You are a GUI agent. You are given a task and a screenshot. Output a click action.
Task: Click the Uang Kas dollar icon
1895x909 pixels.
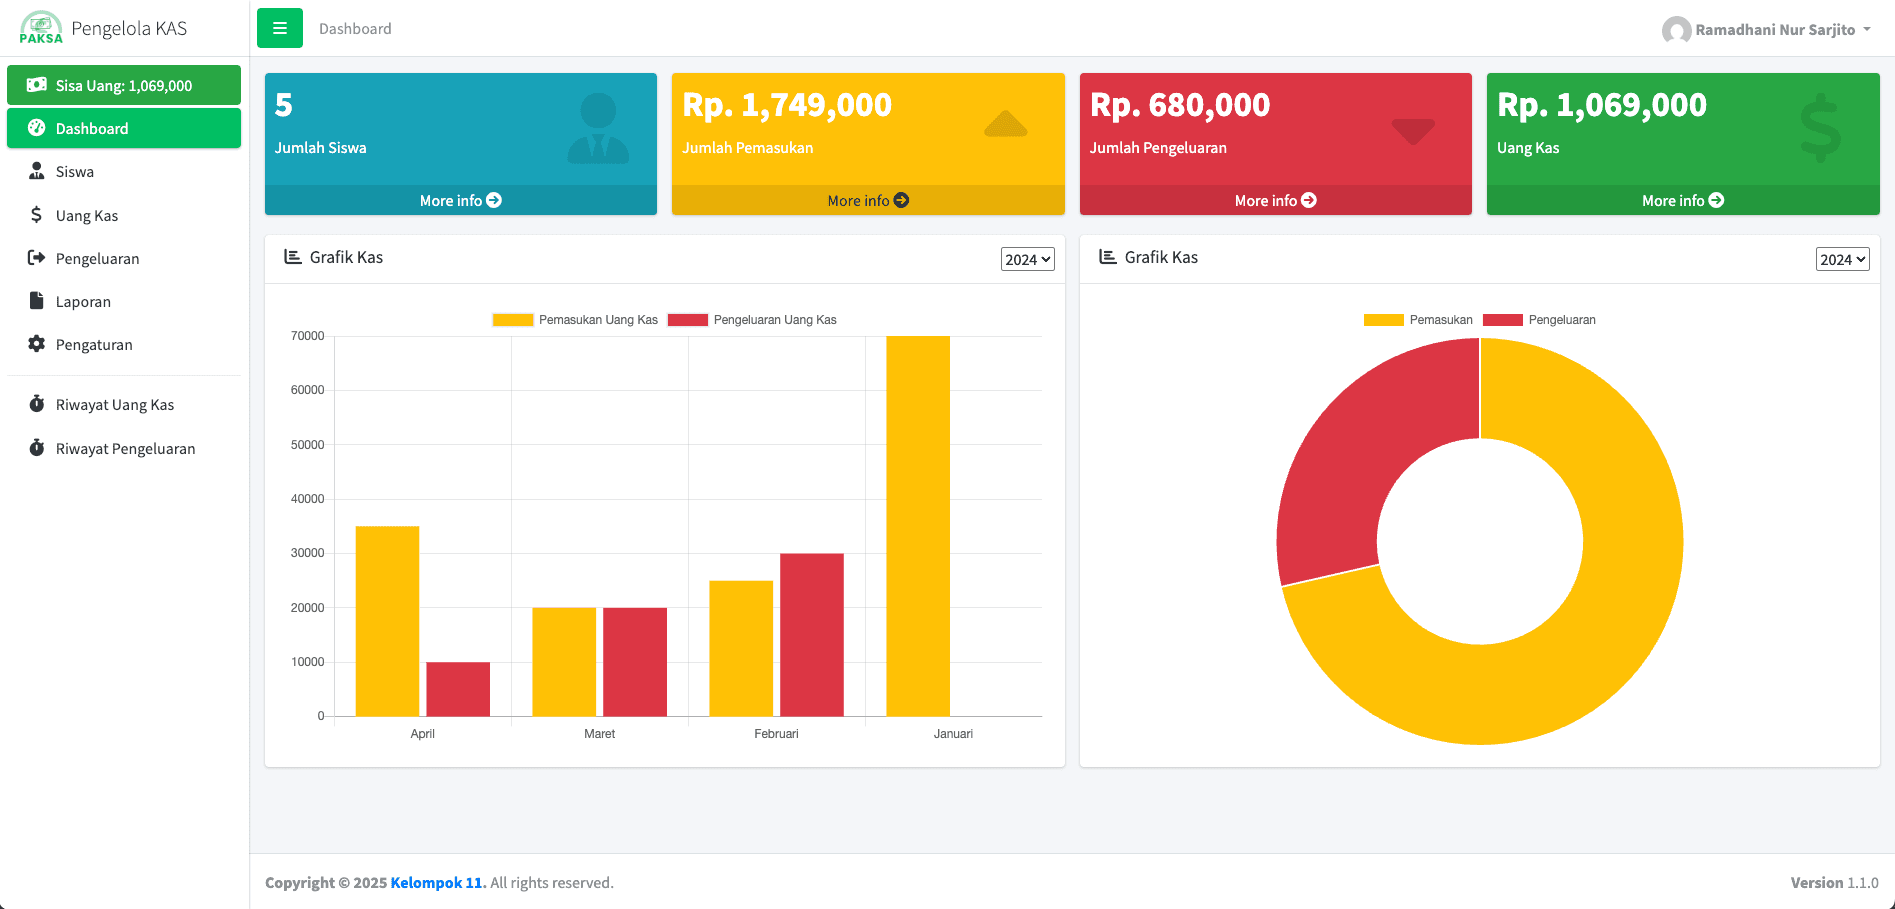coord(37,215)
